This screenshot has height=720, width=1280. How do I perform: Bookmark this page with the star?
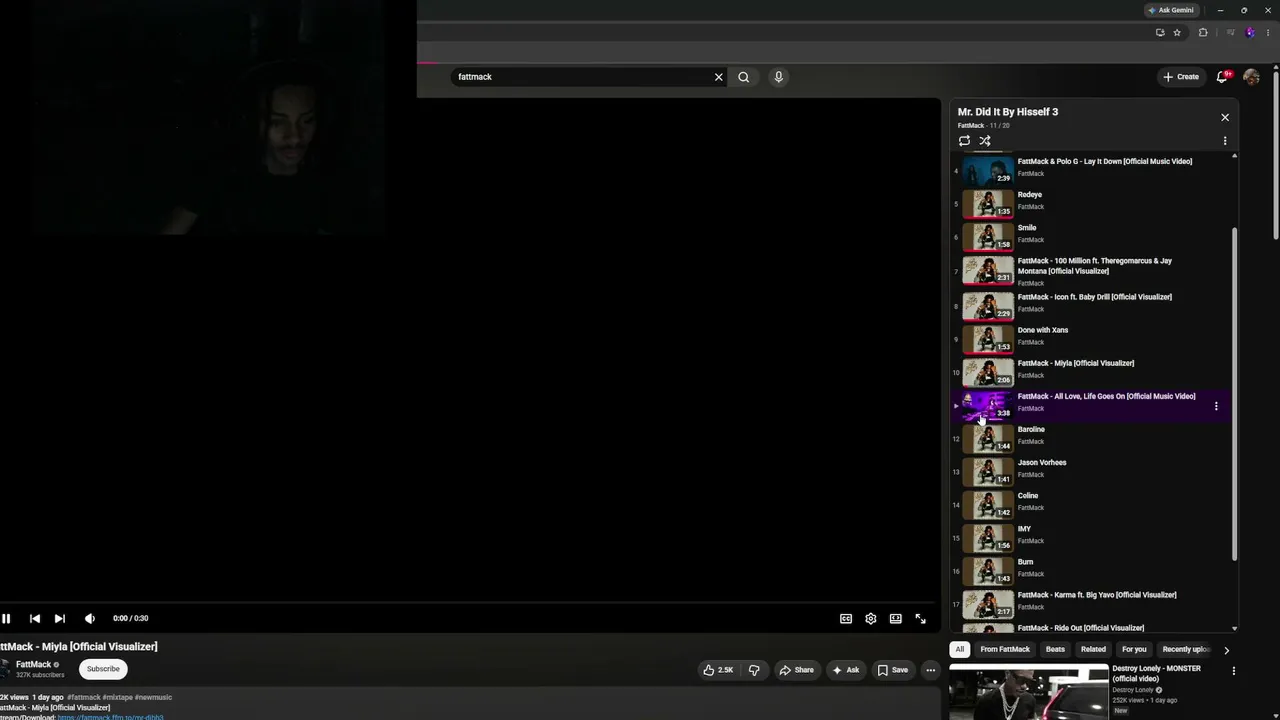coord(1177,32)
